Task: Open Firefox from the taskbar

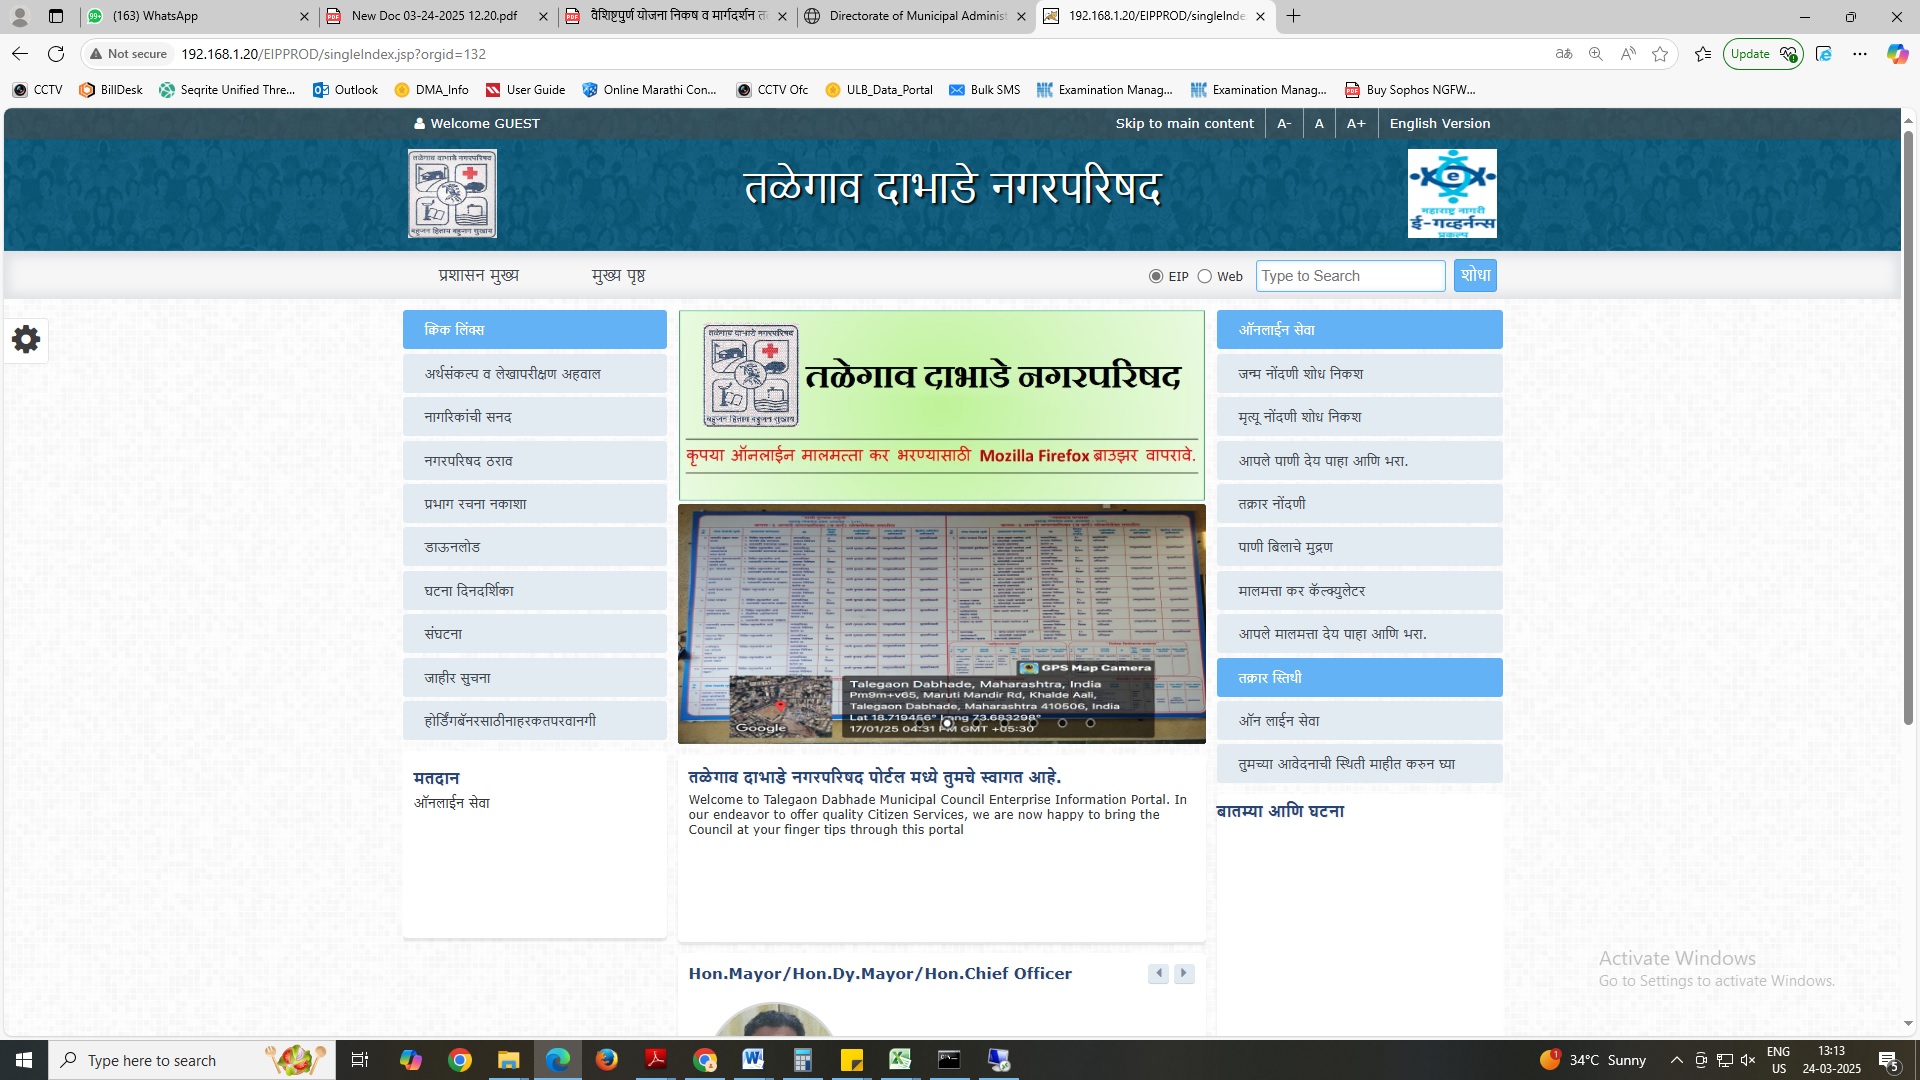Action: coord(607,1060)
